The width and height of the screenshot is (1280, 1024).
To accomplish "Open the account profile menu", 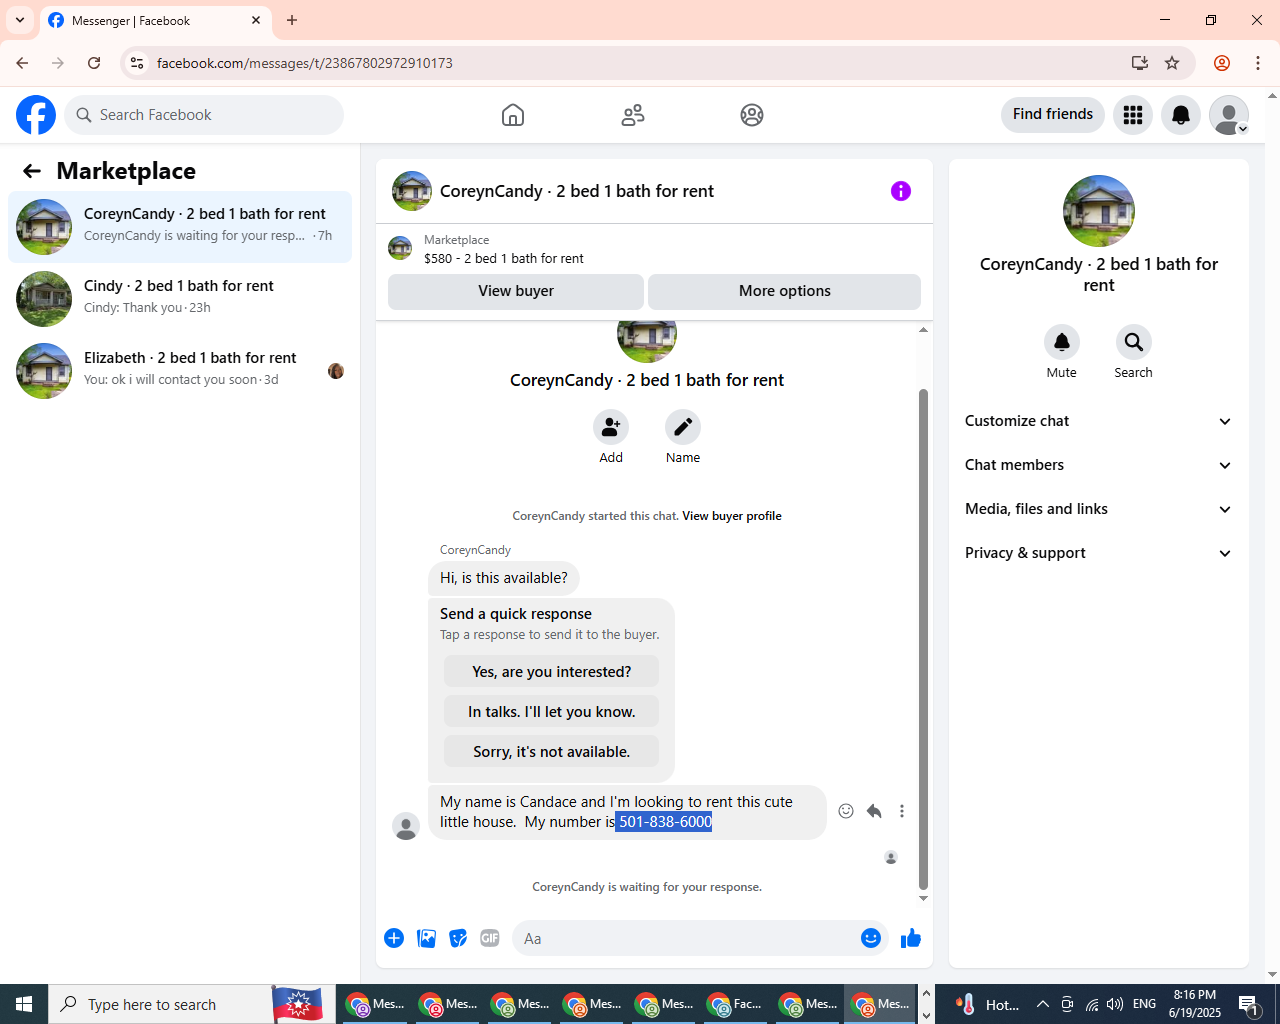I will pyautogui.click(x=1229, y=115).
